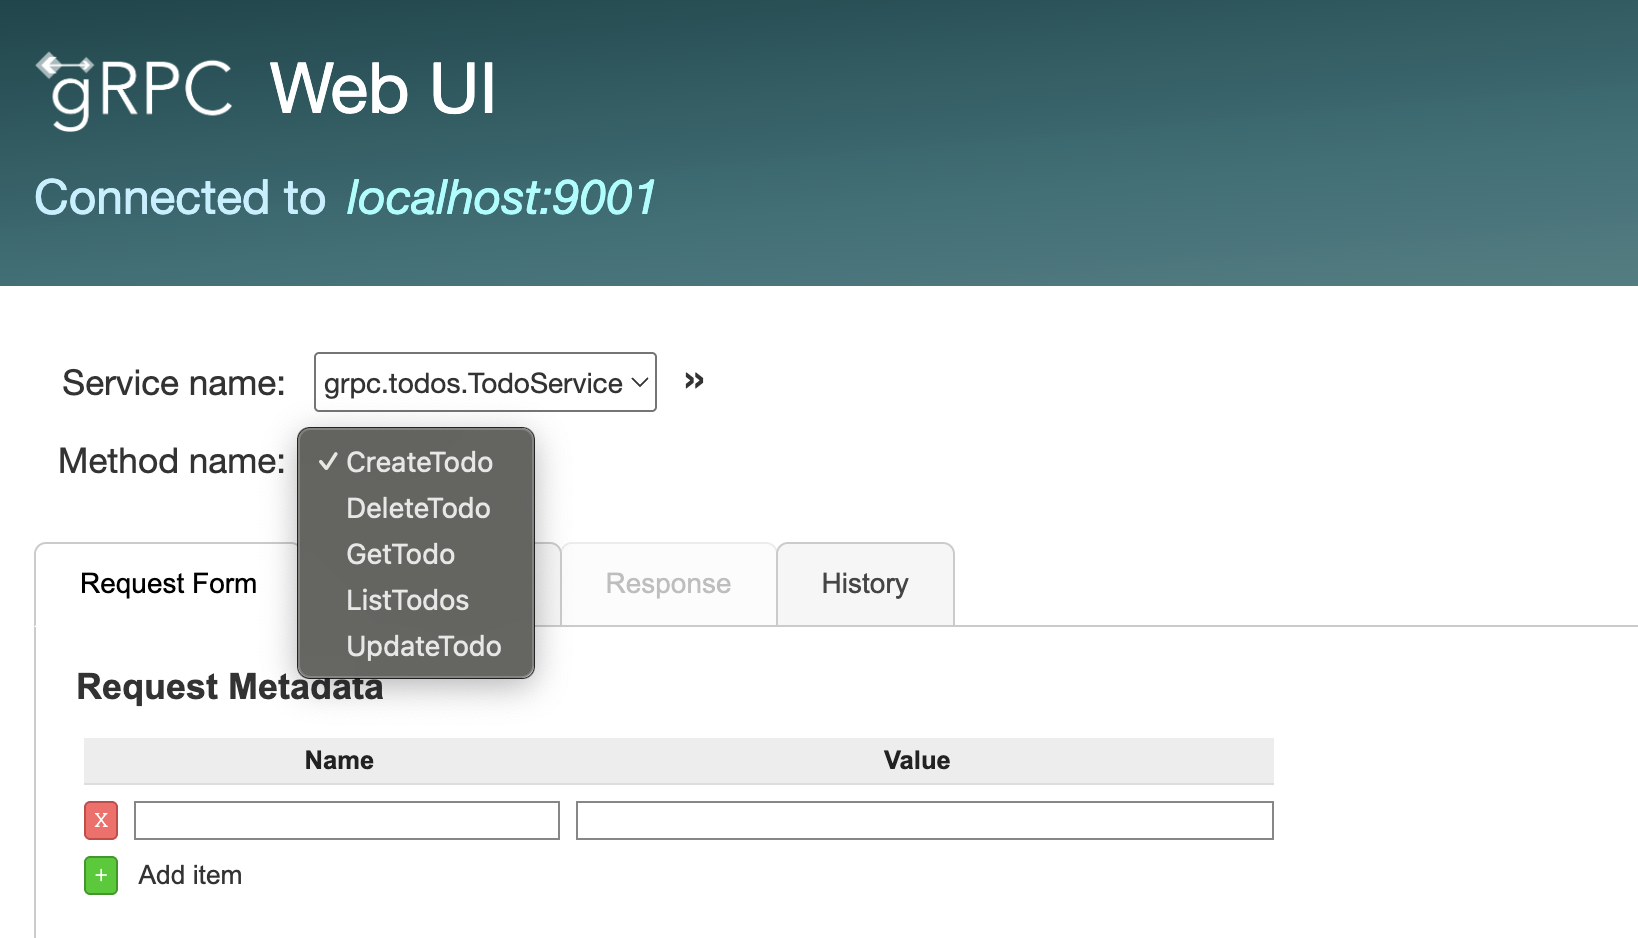Switch to the History tab
Image resolution: width=1638 pixels, height=938 pixels.
(x=864, y=583)
